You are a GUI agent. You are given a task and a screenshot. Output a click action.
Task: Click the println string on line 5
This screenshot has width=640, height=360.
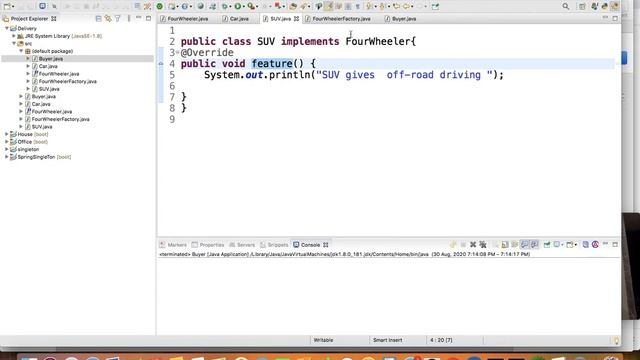tap(404, 75)
